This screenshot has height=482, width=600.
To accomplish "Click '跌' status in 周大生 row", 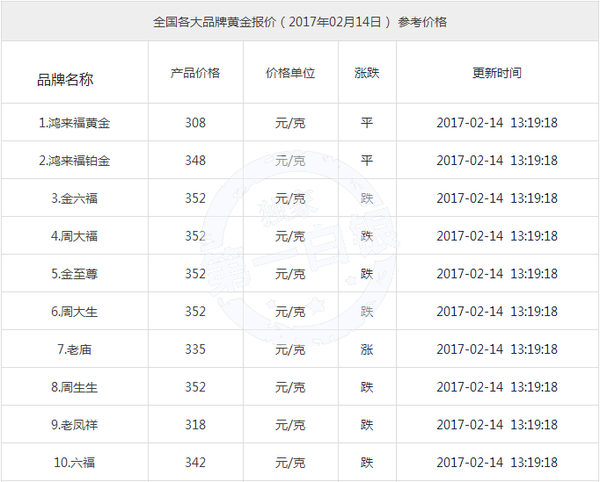I will click(367, 311).
